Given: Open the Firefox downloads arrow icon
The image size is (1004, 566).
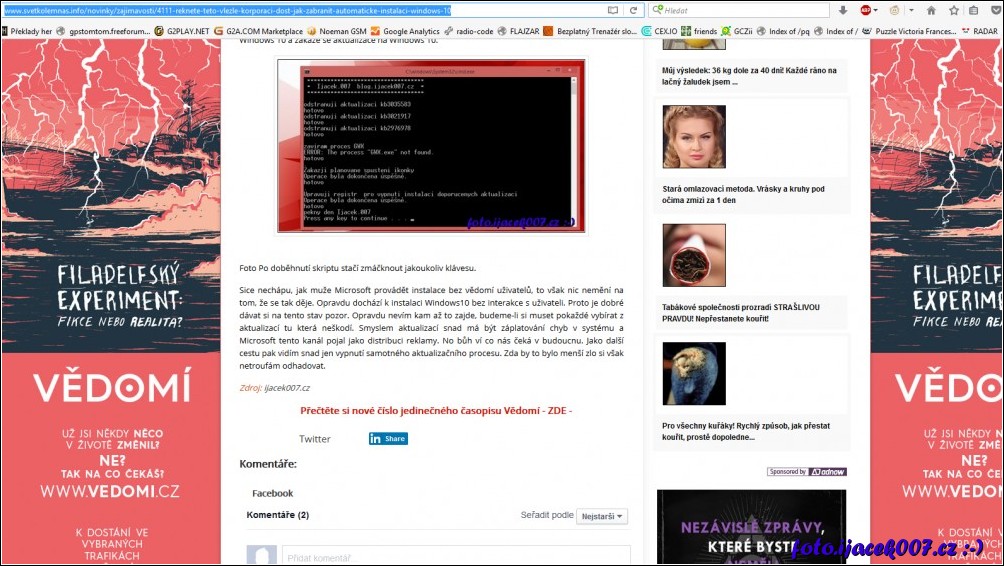Looking at the screenshot, I should (843, 10).
